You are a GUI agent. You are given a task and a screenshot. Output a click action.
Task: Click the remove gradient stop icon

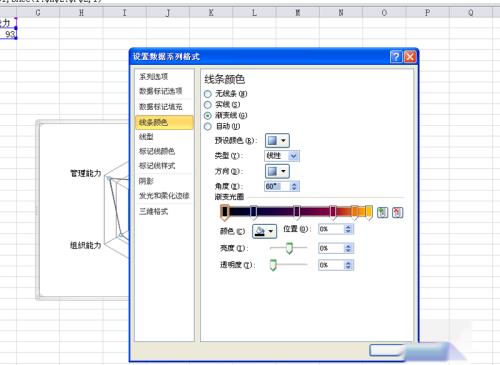pyautogui.click(x=397, y=212)
